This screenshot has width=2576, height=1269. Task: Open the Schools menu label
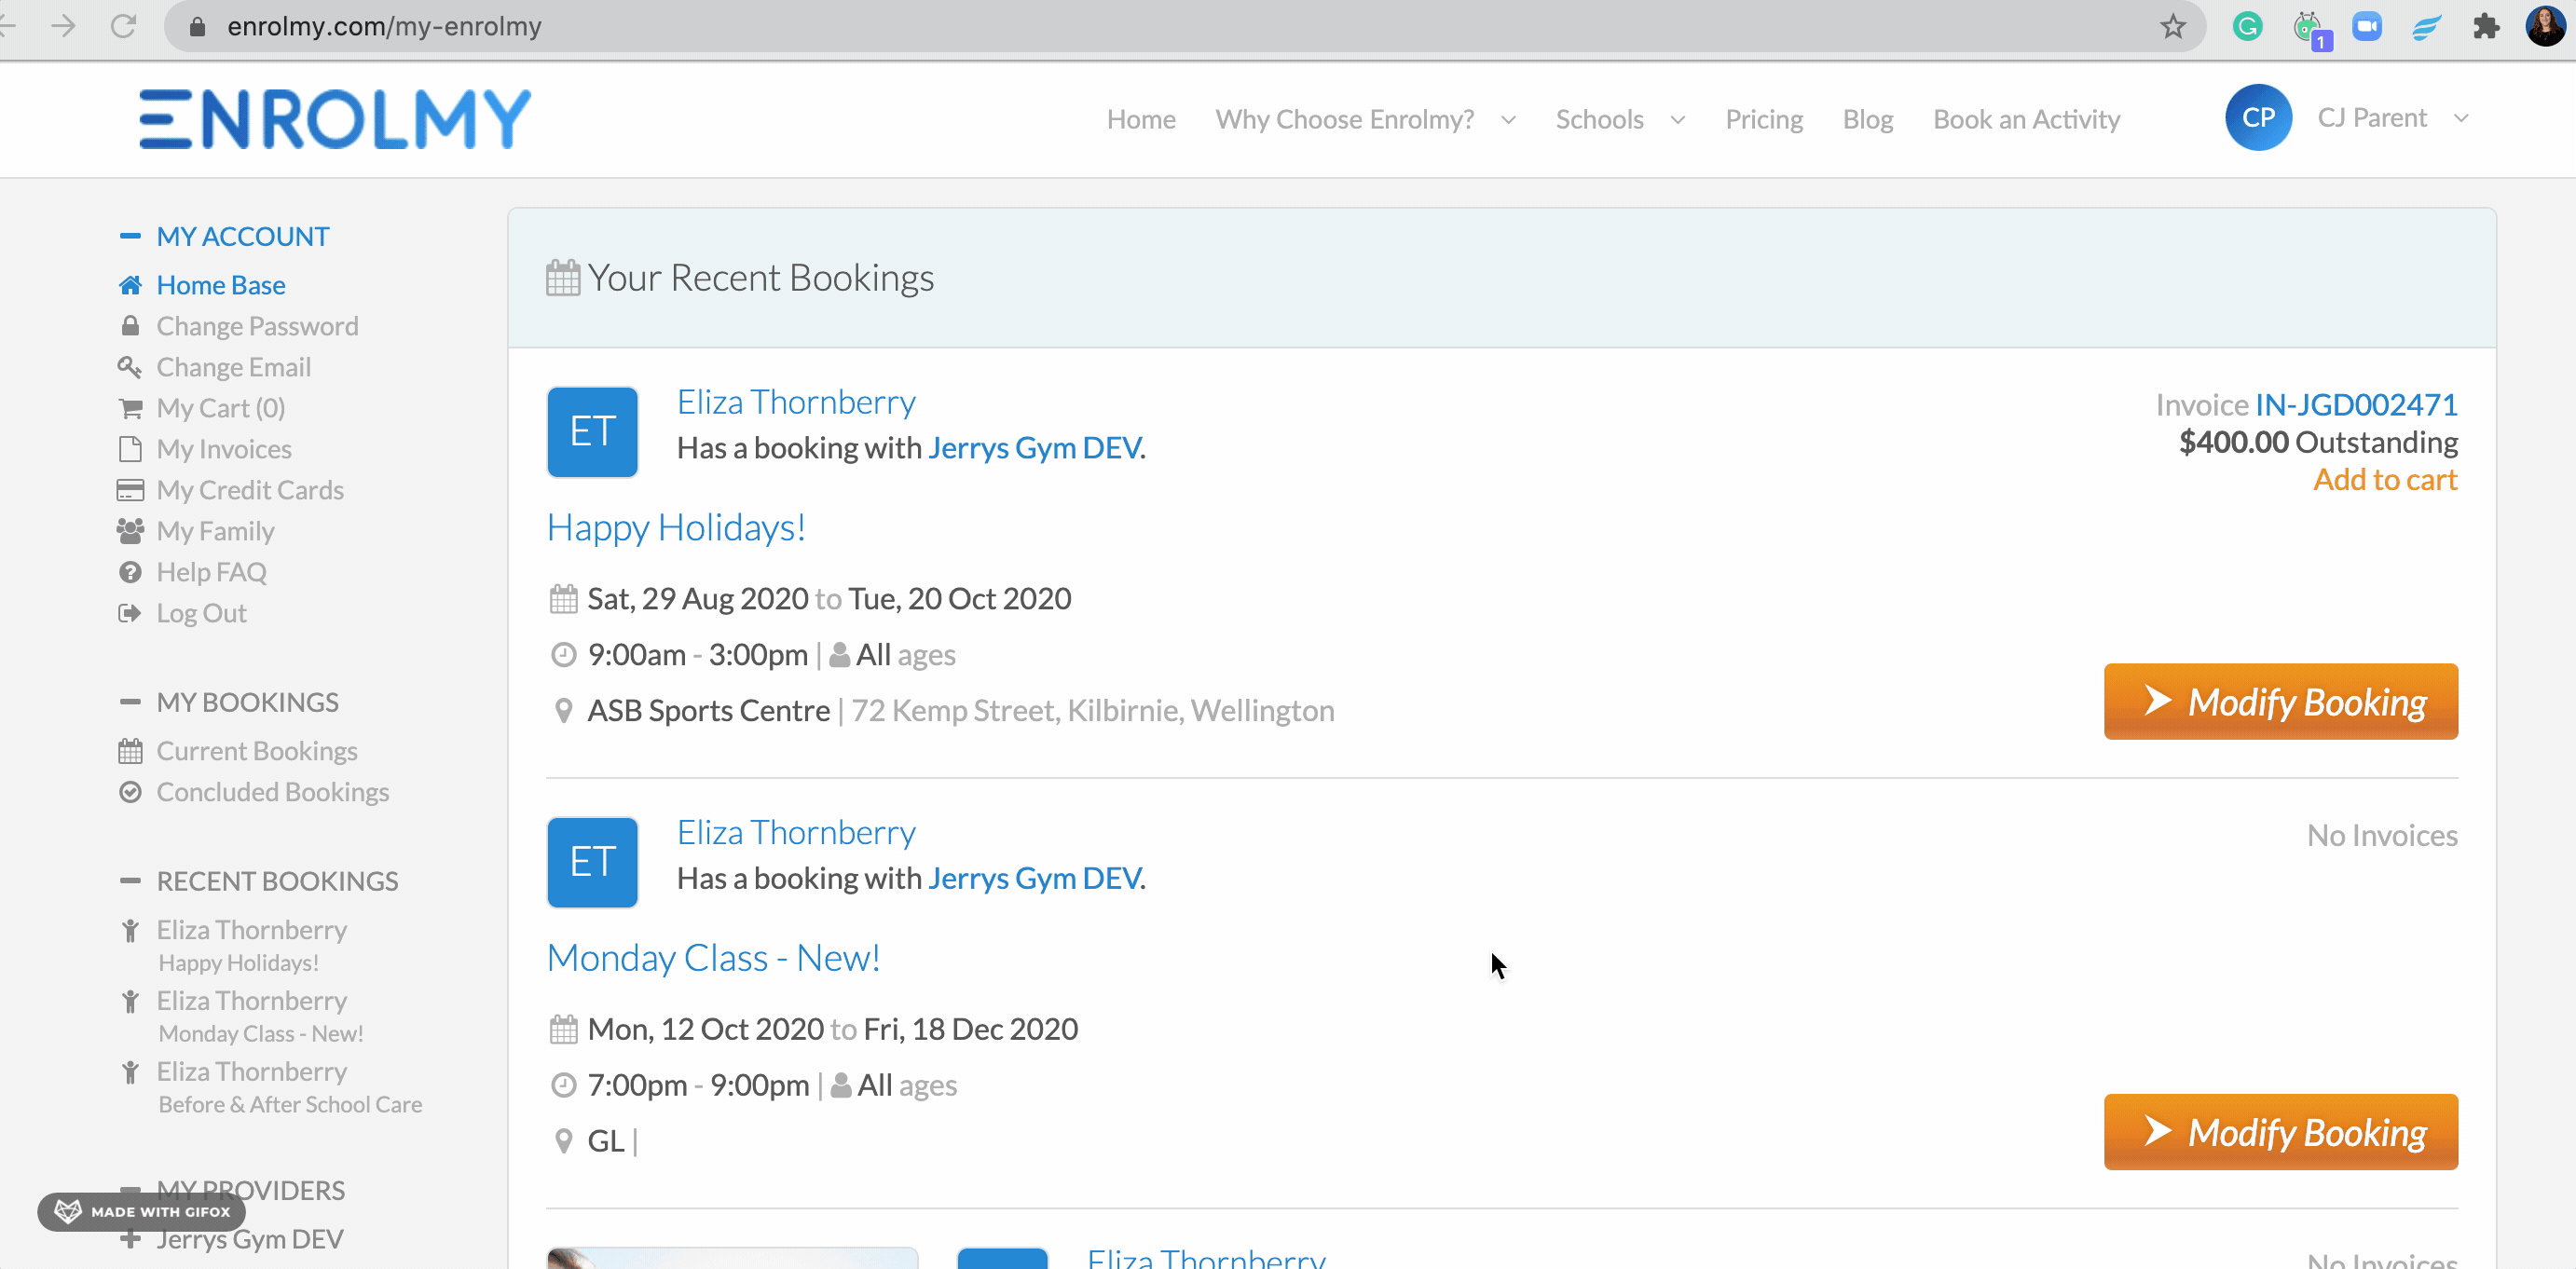click(x=1599, y=119)
